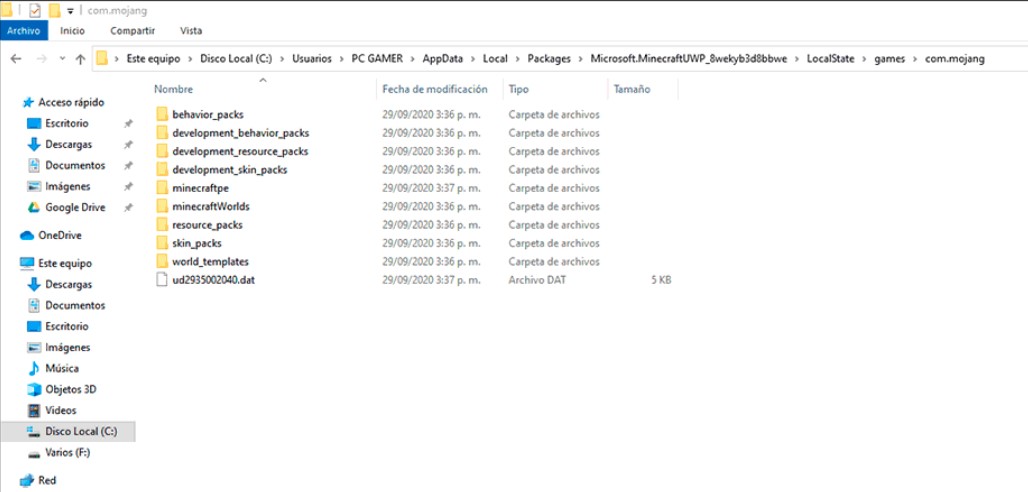Viewport: 1028px width, 492px height.
Task: Expand chevron after LocalState breadcrumb
Action: [864, 58]
